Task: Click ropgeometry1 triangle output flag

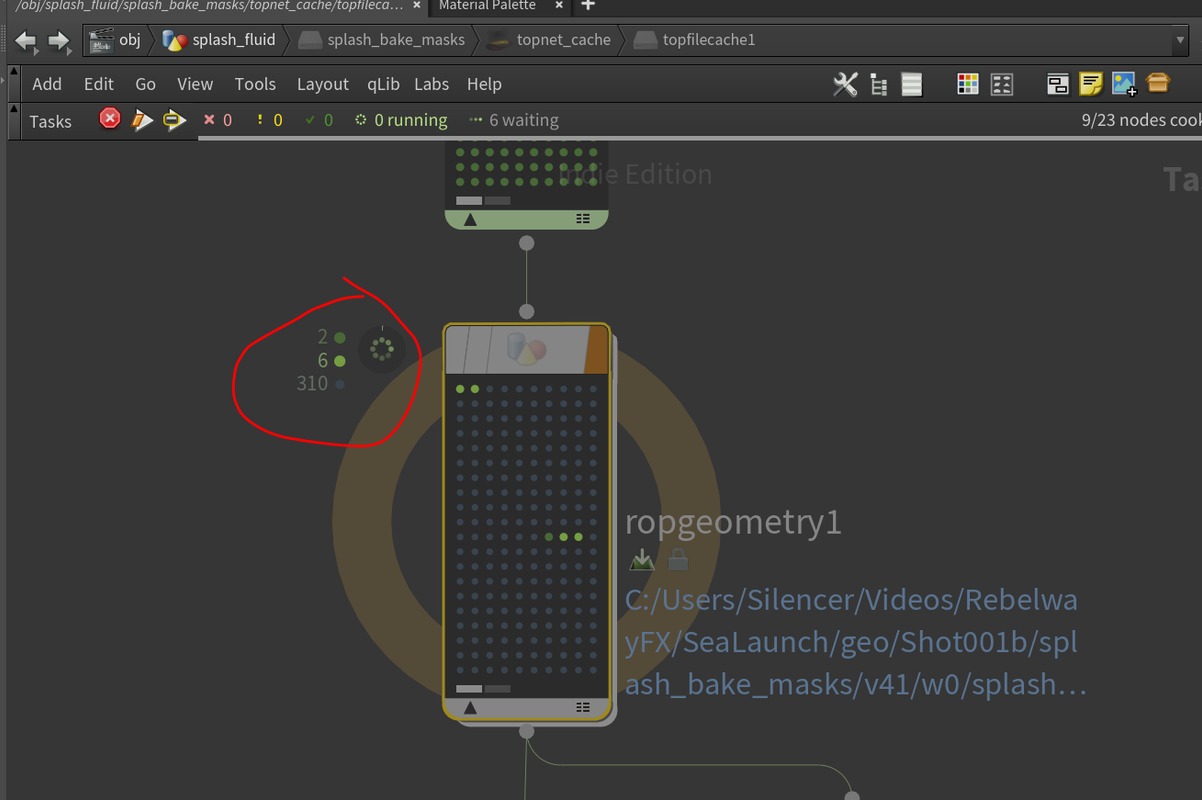Action: point(470,708)
